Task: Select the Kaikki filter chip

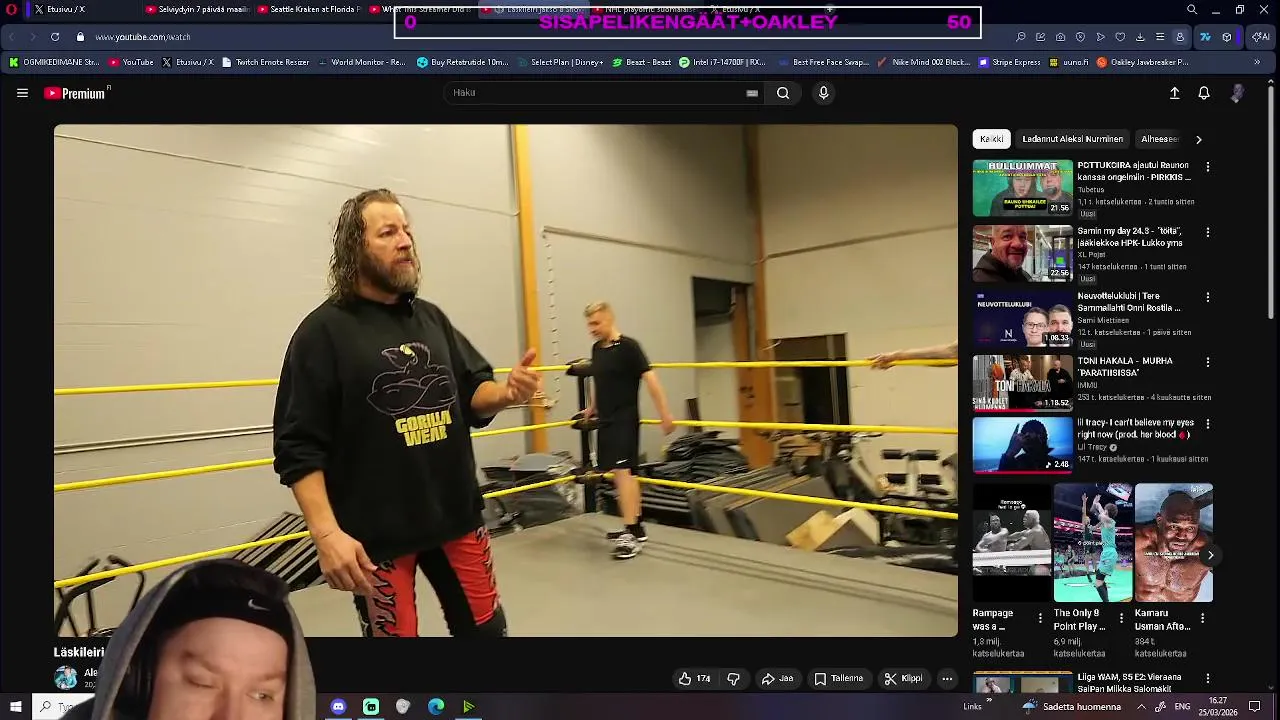Action: (991, 139)
